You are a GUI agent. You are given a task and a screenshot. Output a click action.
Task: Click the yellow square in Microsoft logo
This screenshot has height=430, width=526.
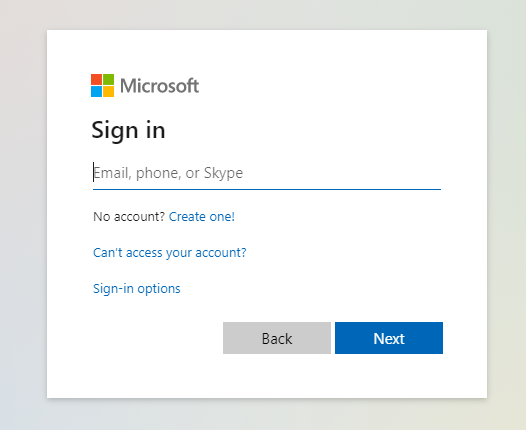tap(108, 92)
